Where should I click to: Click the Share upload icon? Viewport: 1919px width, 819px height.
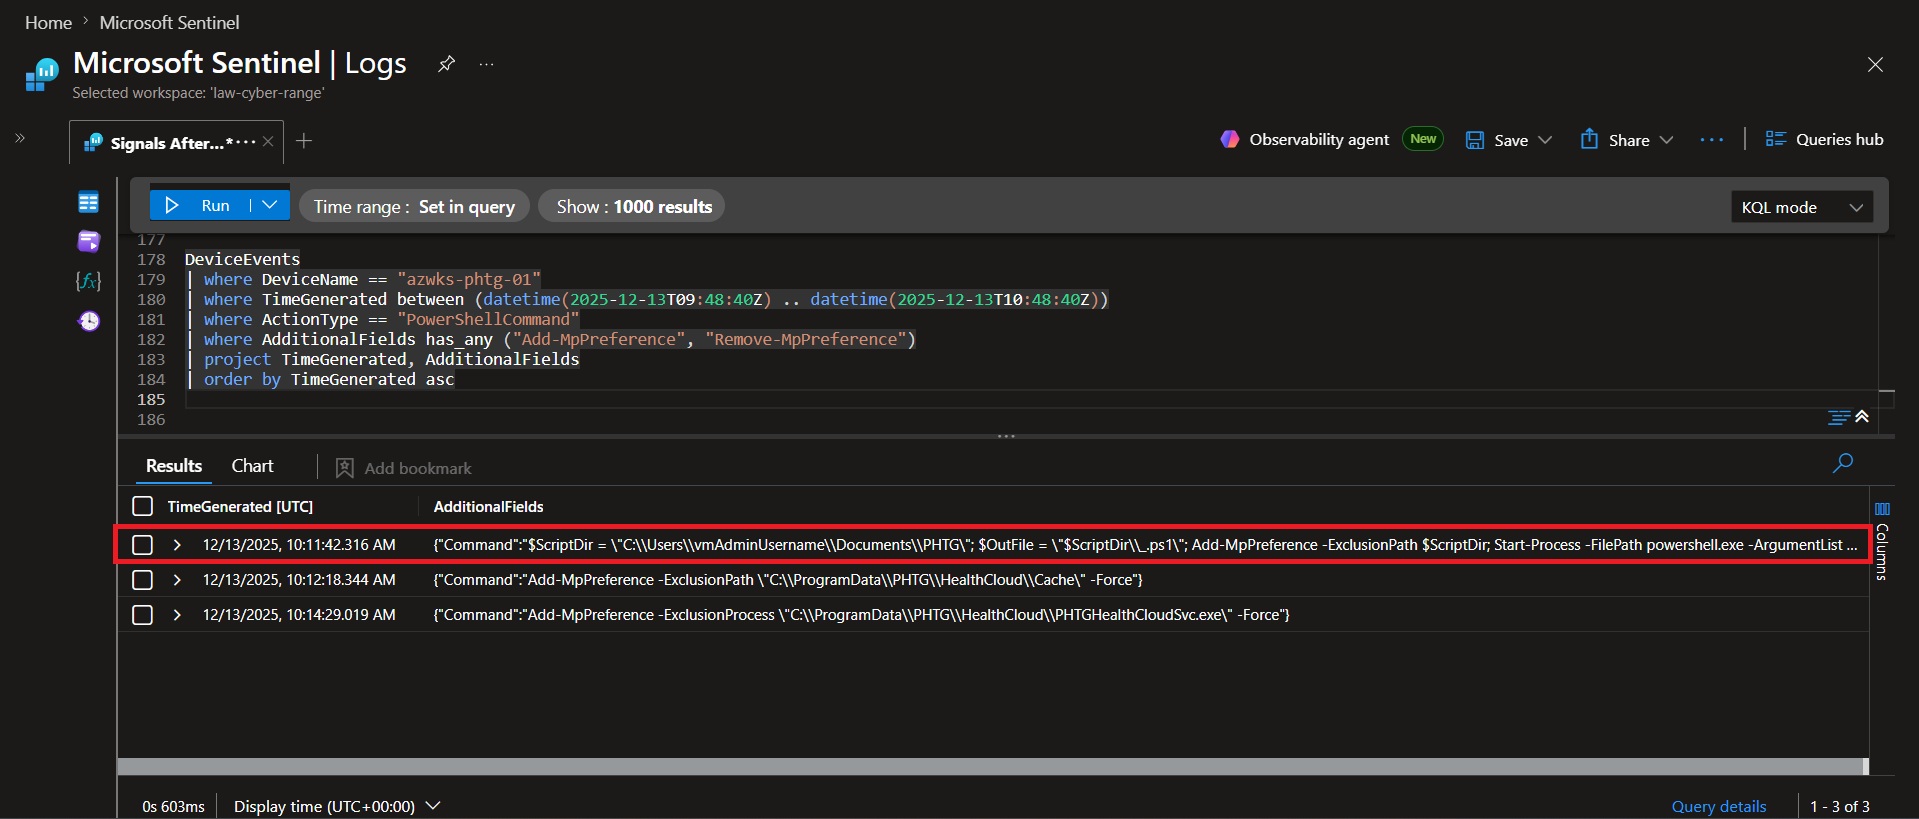(1589, 139)
